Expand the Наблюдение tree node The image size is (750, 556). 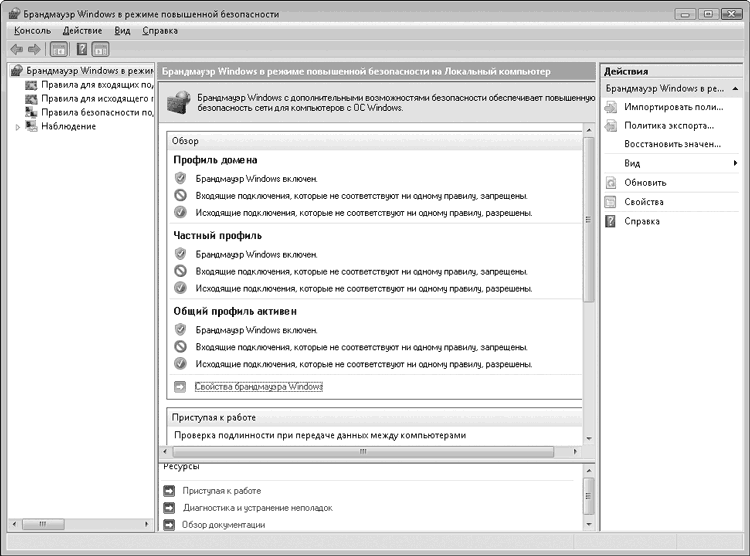pos(17,127)
